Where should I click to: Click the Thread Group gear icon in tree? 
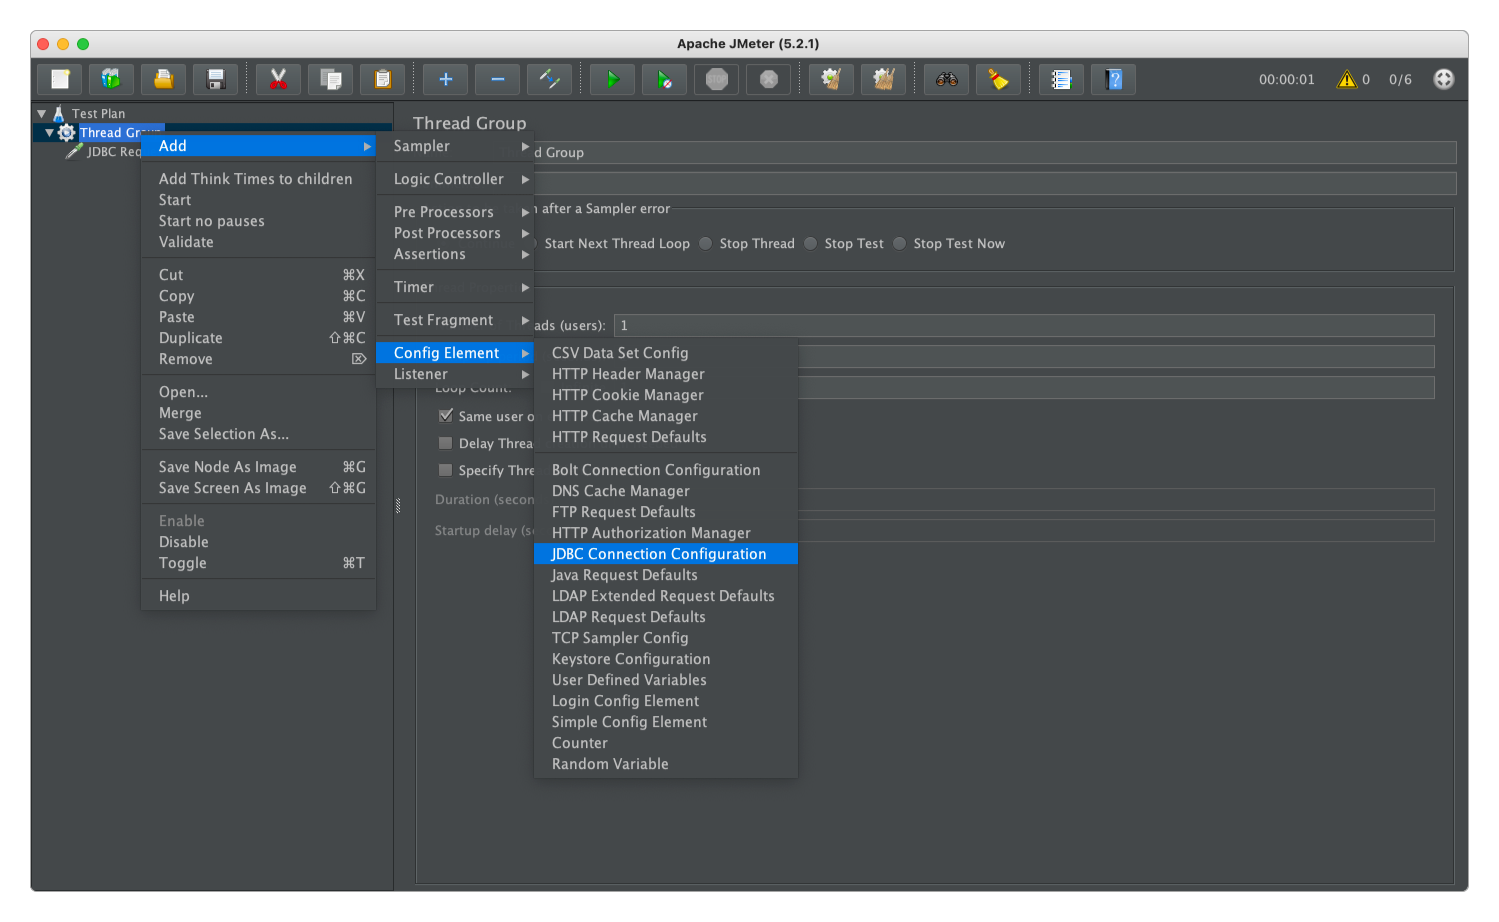tap(67, 132)
